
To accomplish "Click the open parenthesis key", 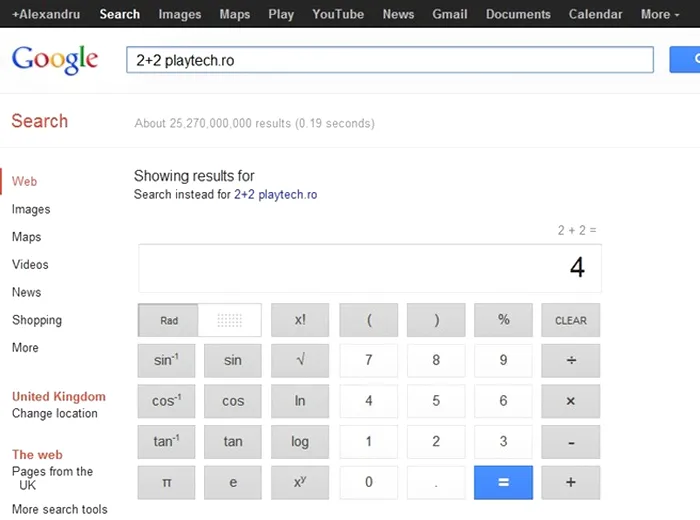I will pos(369,320).
